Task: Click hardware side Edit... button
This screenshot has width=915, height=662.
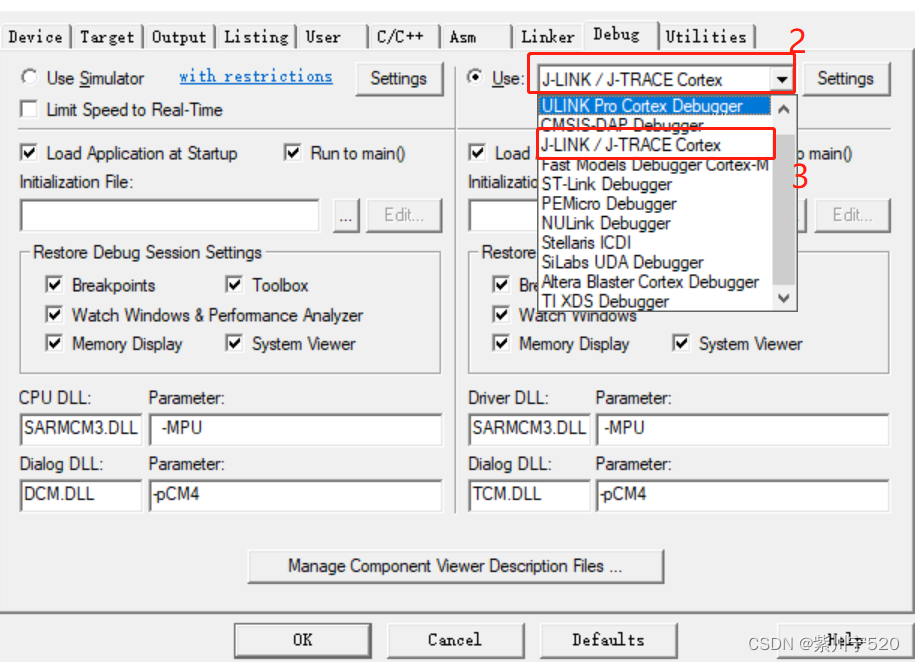Action: click(853, 215)
